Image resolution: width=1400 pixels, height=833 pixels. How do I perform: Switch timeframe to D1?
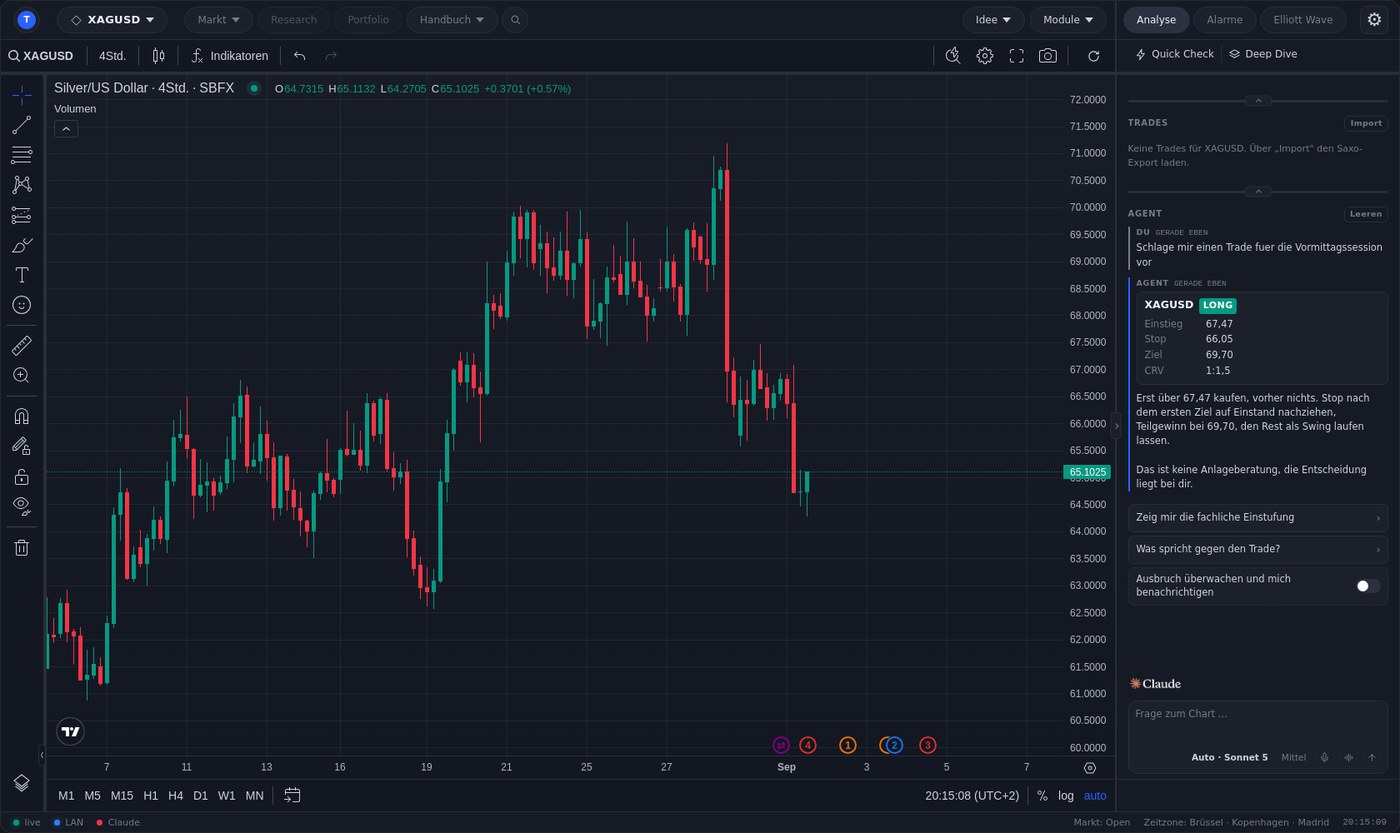200,796
